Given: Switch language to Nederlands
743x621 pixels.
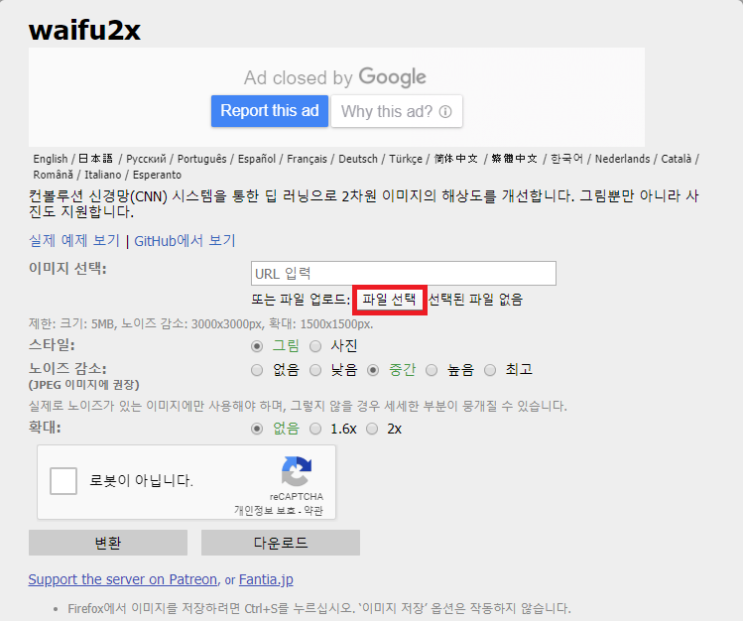Looking at the screenshot, I should click(622, 159).
